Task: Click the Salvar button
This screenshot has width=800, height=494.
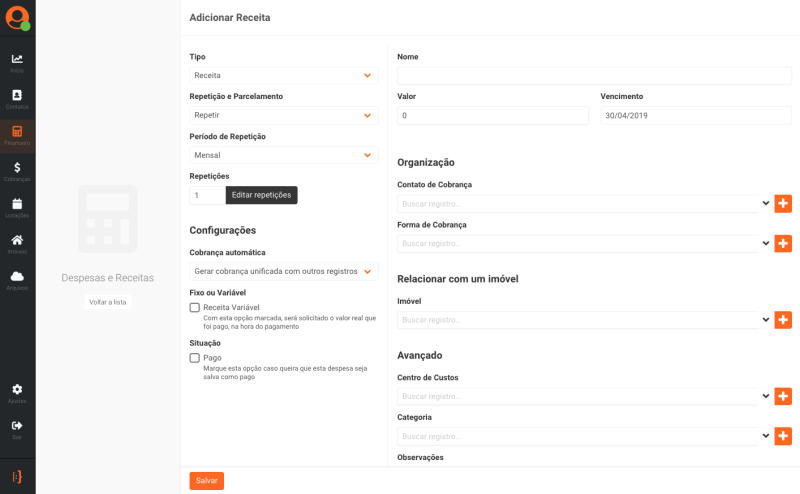Action: point(207,481)
